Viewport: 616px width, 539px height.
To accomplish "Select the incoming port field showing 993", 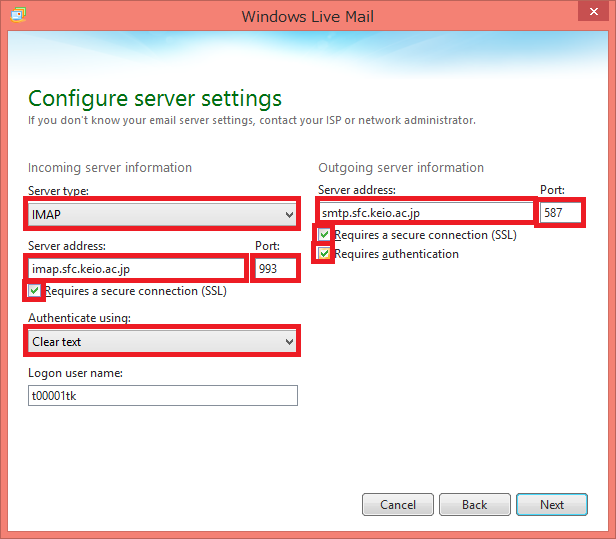I will tap(276, 268).
